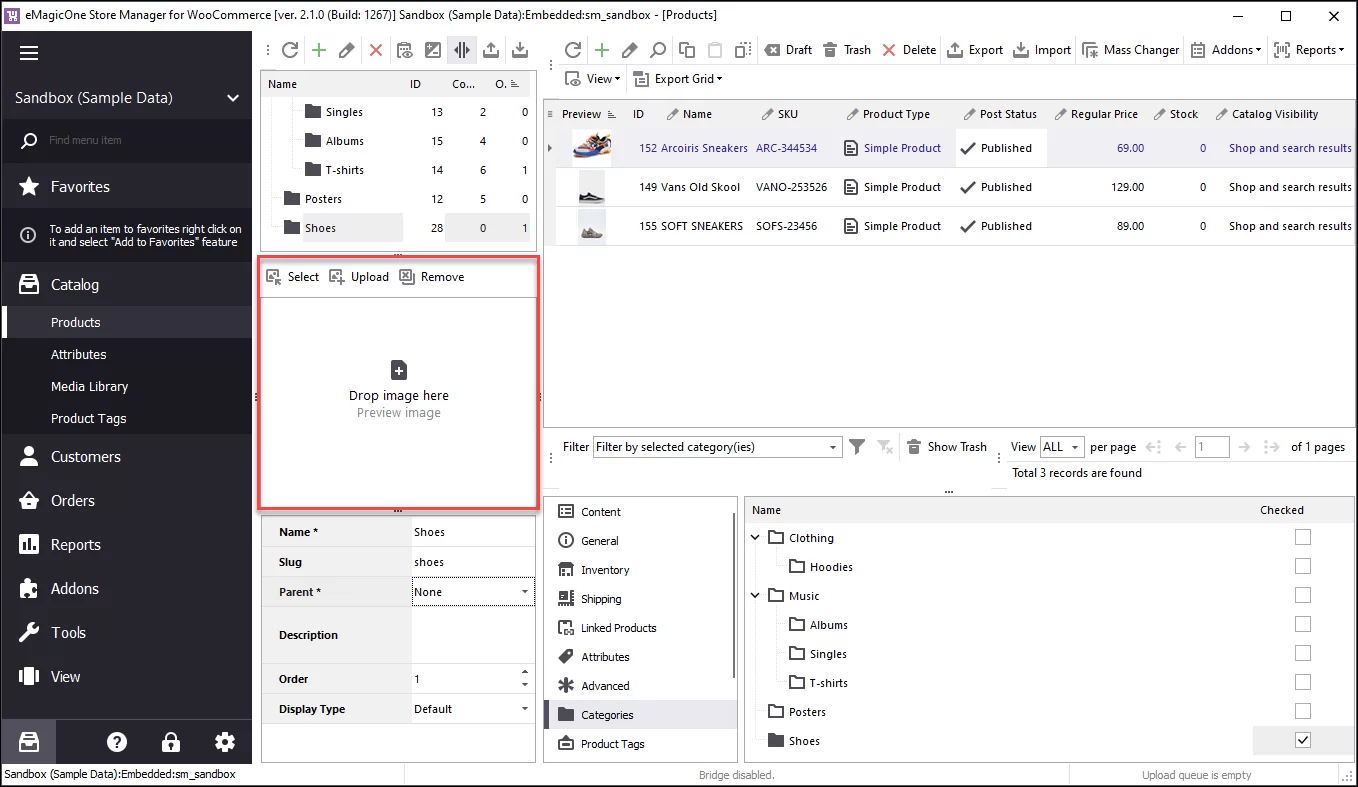The height and width of the screenshot is (787, 1358).
Task: Tick the checkbox next to Hoodies
Action: click(1302, 566)
